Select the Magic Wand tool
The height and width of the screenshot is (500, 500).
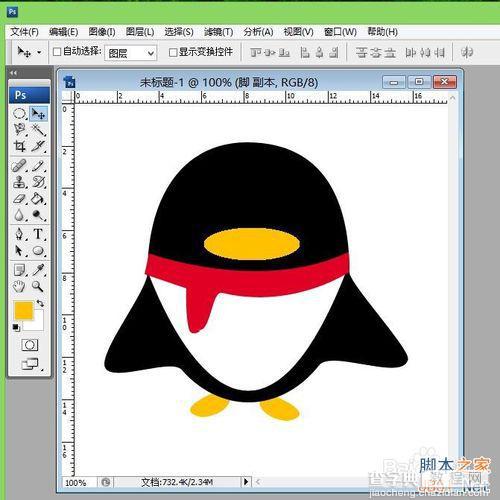tap(38, 130)
